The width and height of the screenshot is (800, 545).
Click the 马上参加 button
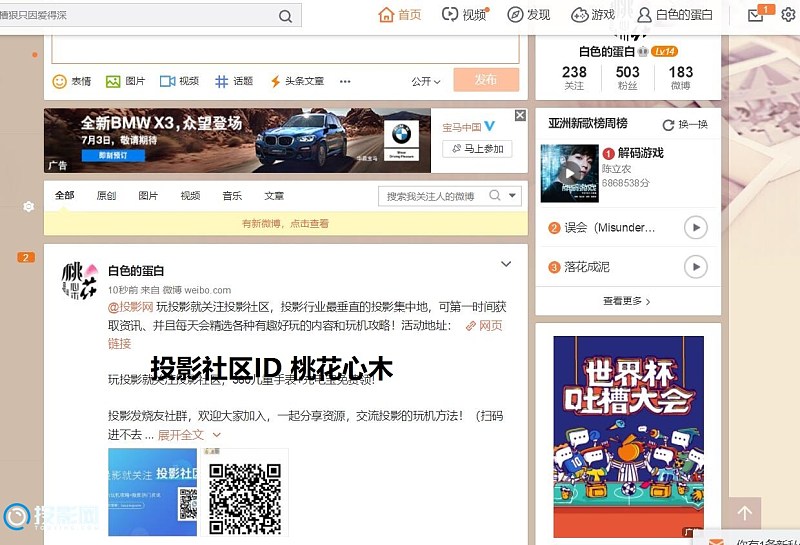(478, 148)
